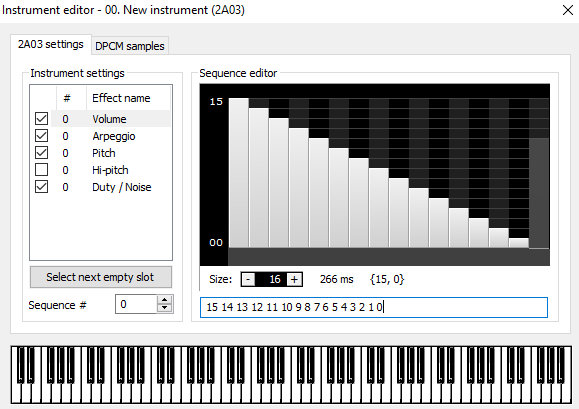The height and width of the screenshot is (409, 579).
Task: Toggle the Duty / Noise checkbox
Action: click(x=41, y=187)
